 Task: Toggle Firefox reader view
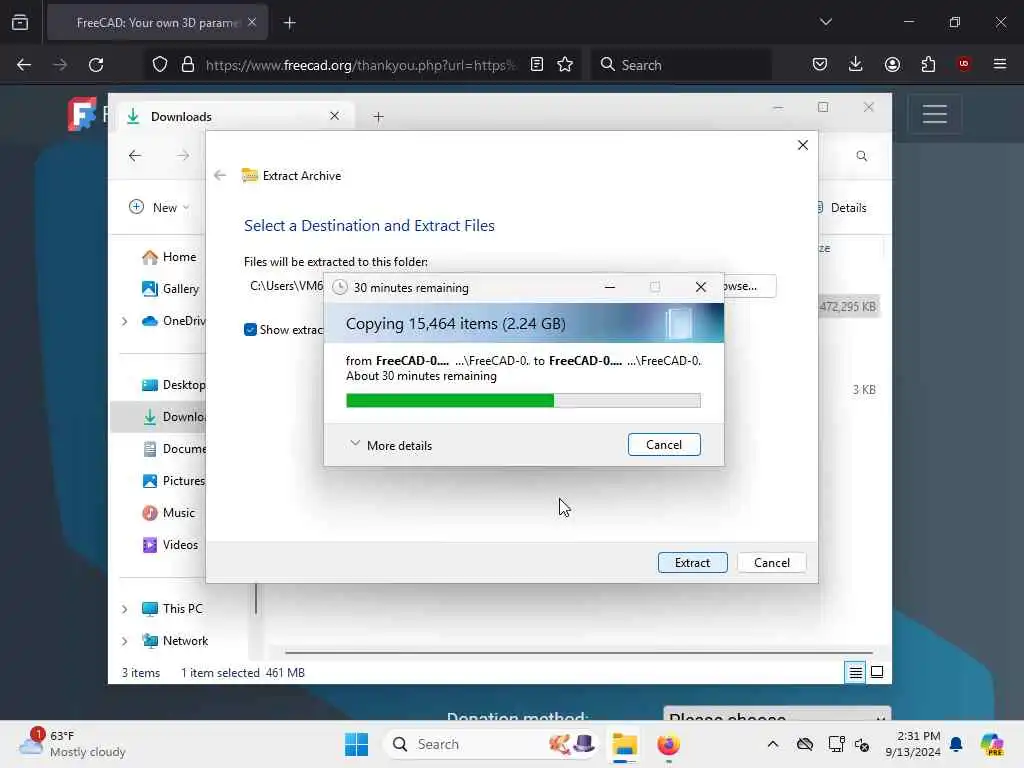[x=537, y=64]
